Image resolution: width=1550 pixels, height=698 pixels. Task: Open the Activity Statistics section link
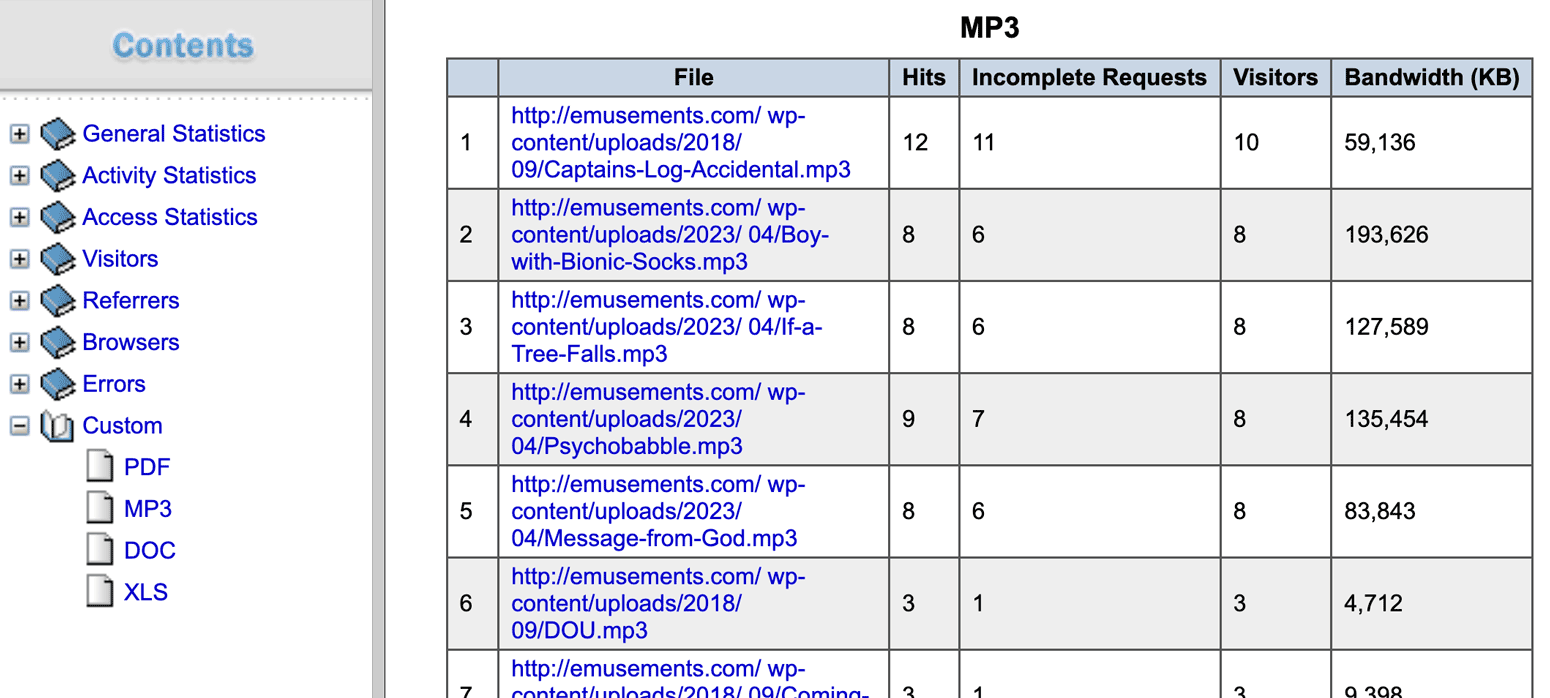pyautogui.click(x=169, y=176)
